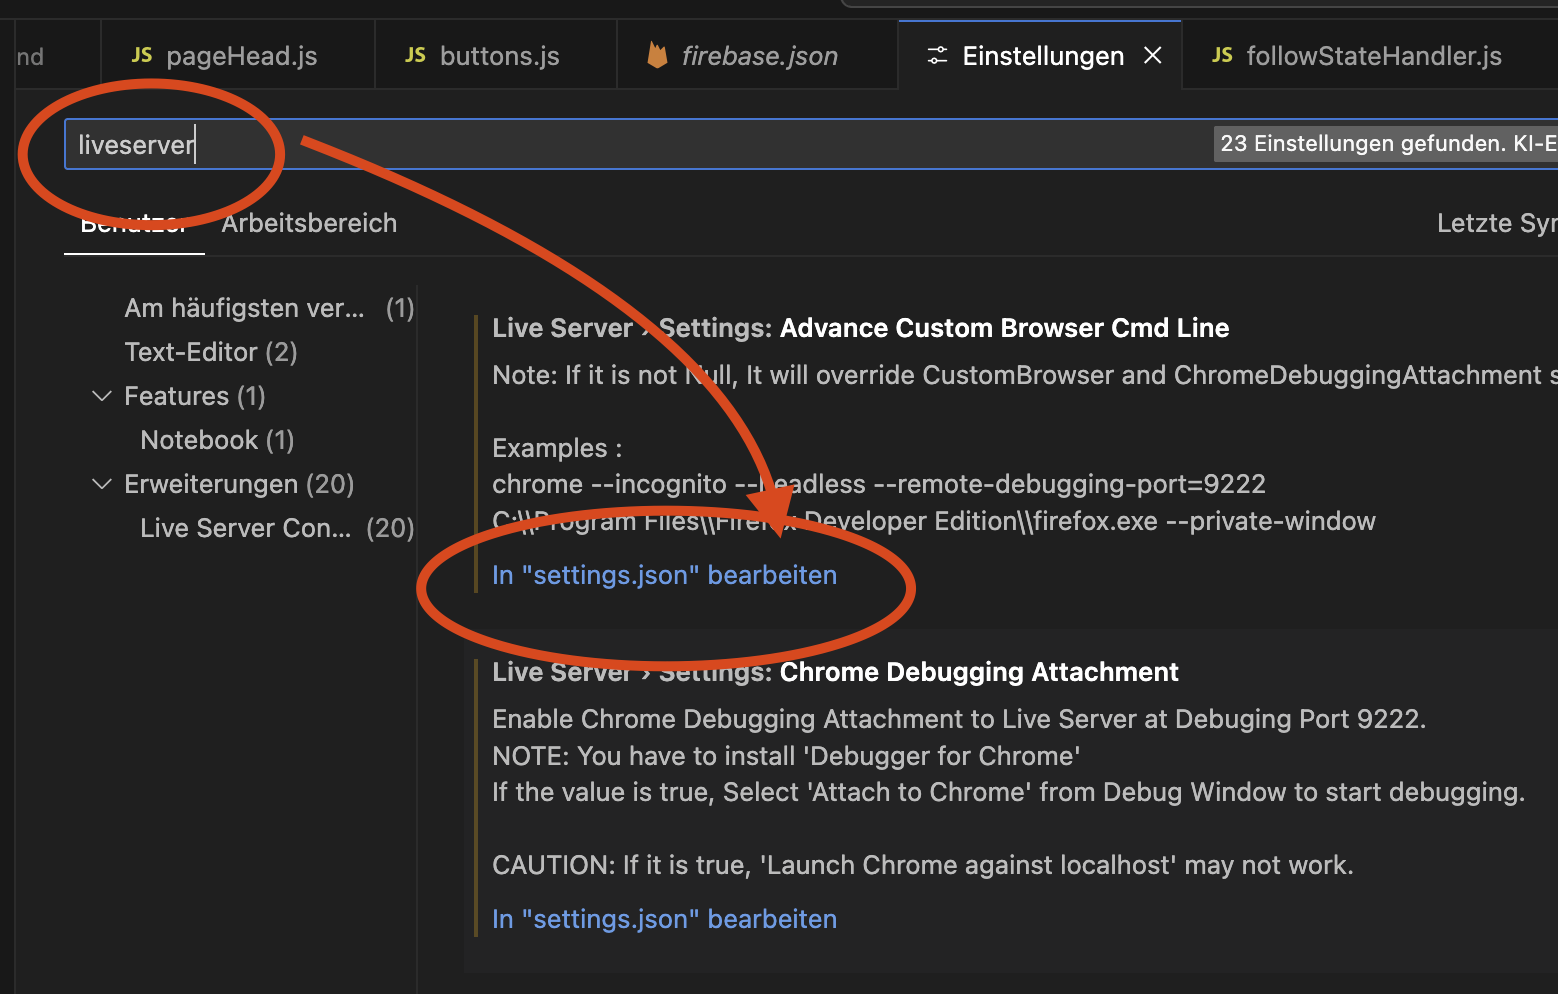The width and height of the screenshot is (1558, 994).
Task: Select Notebook (1) in the settings tree
Action: (217, 440)
